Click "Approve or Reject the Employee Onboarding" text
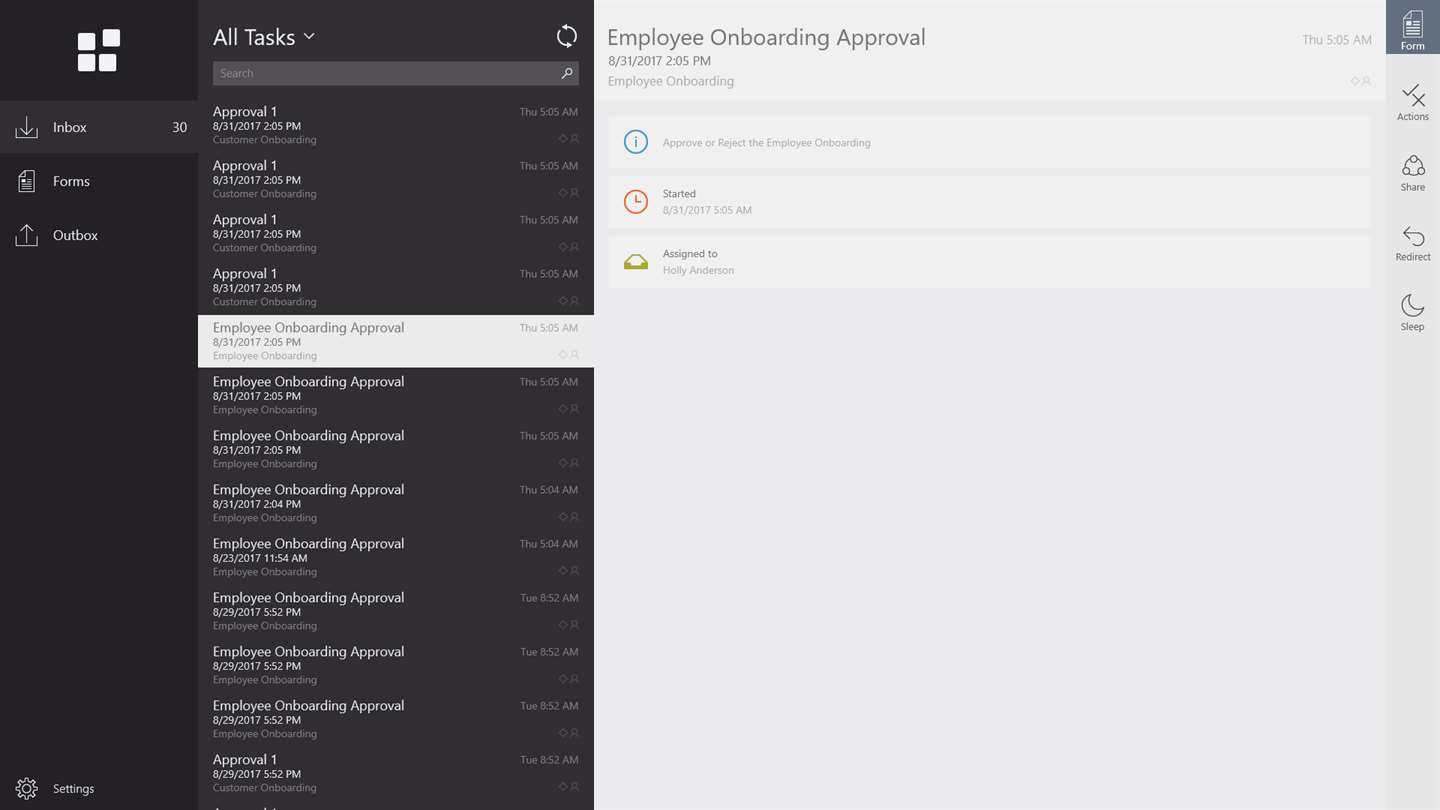 tap(766, 143)
